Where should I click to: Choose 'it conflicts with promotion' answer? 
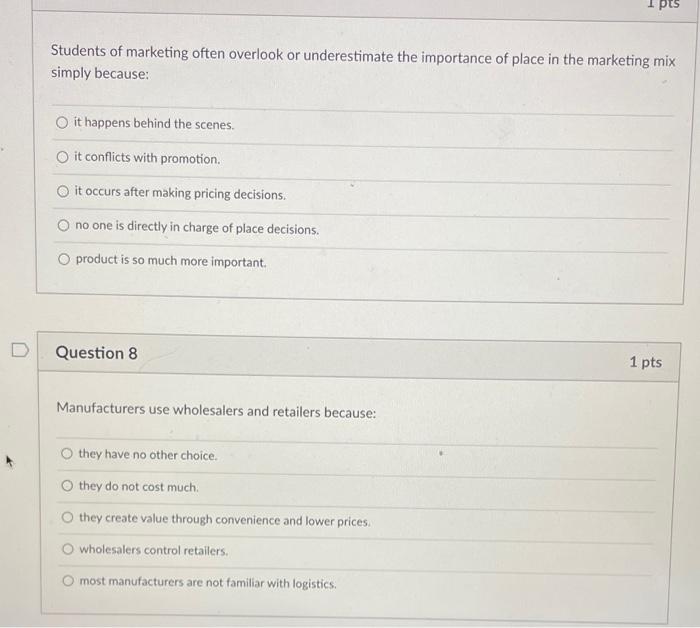pos(63,158)
